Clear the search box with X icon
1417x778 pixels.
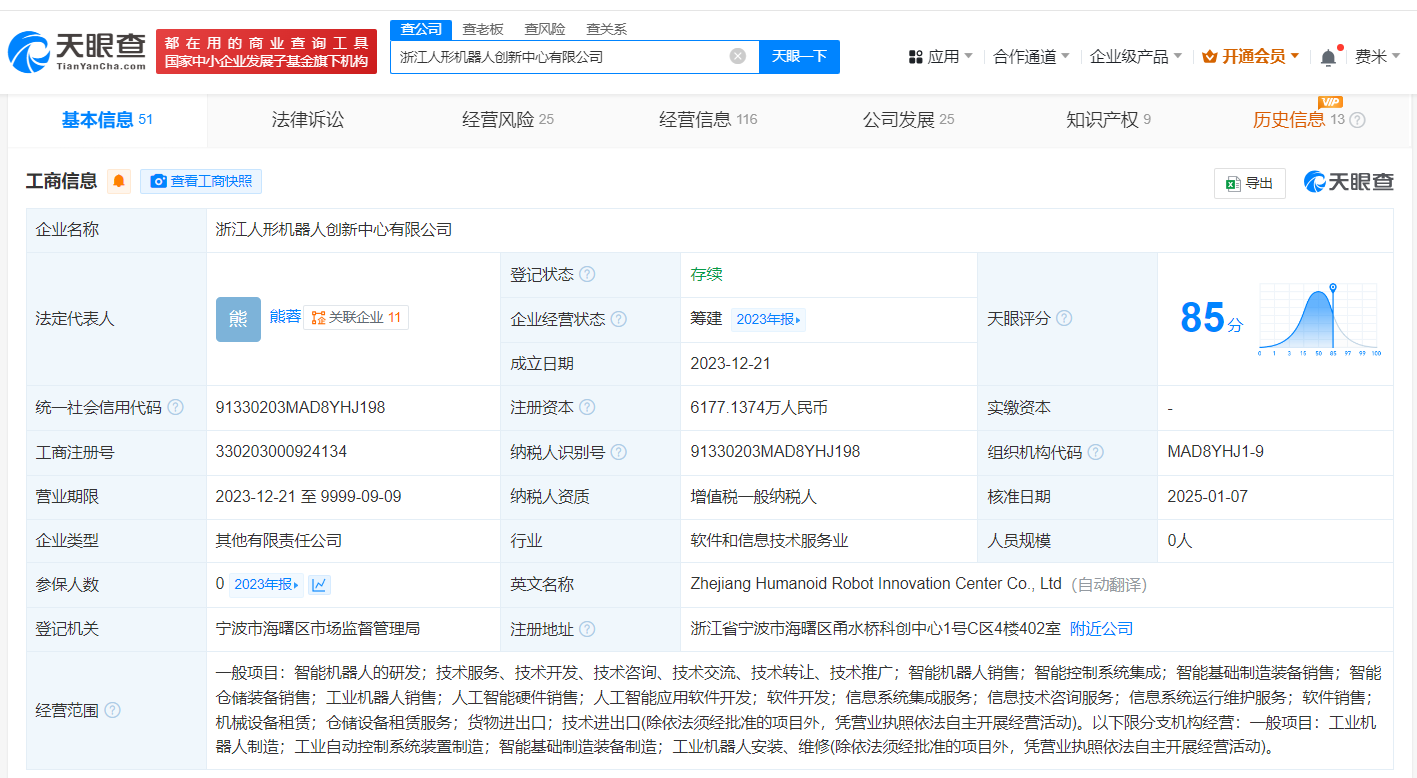tap(738, 57)
